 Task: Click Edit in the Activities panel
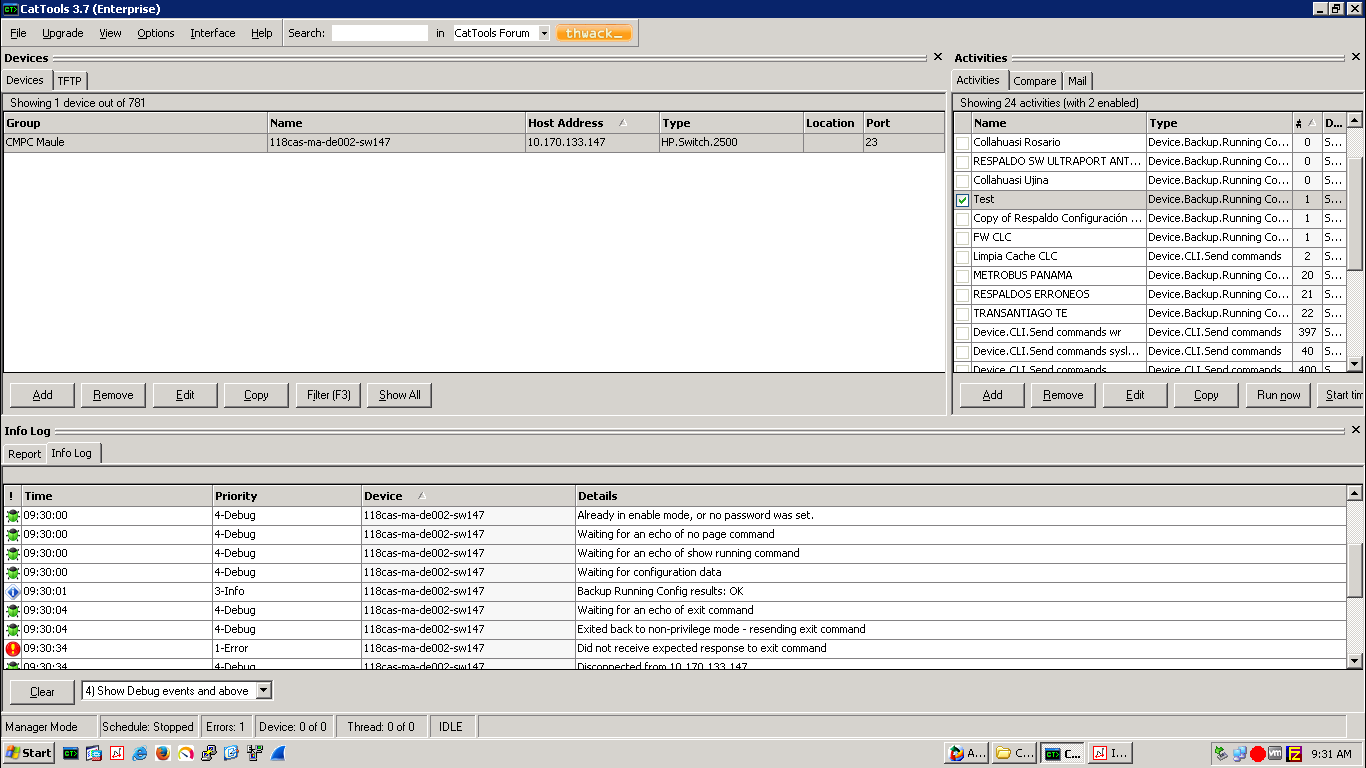coord(1135,395)
